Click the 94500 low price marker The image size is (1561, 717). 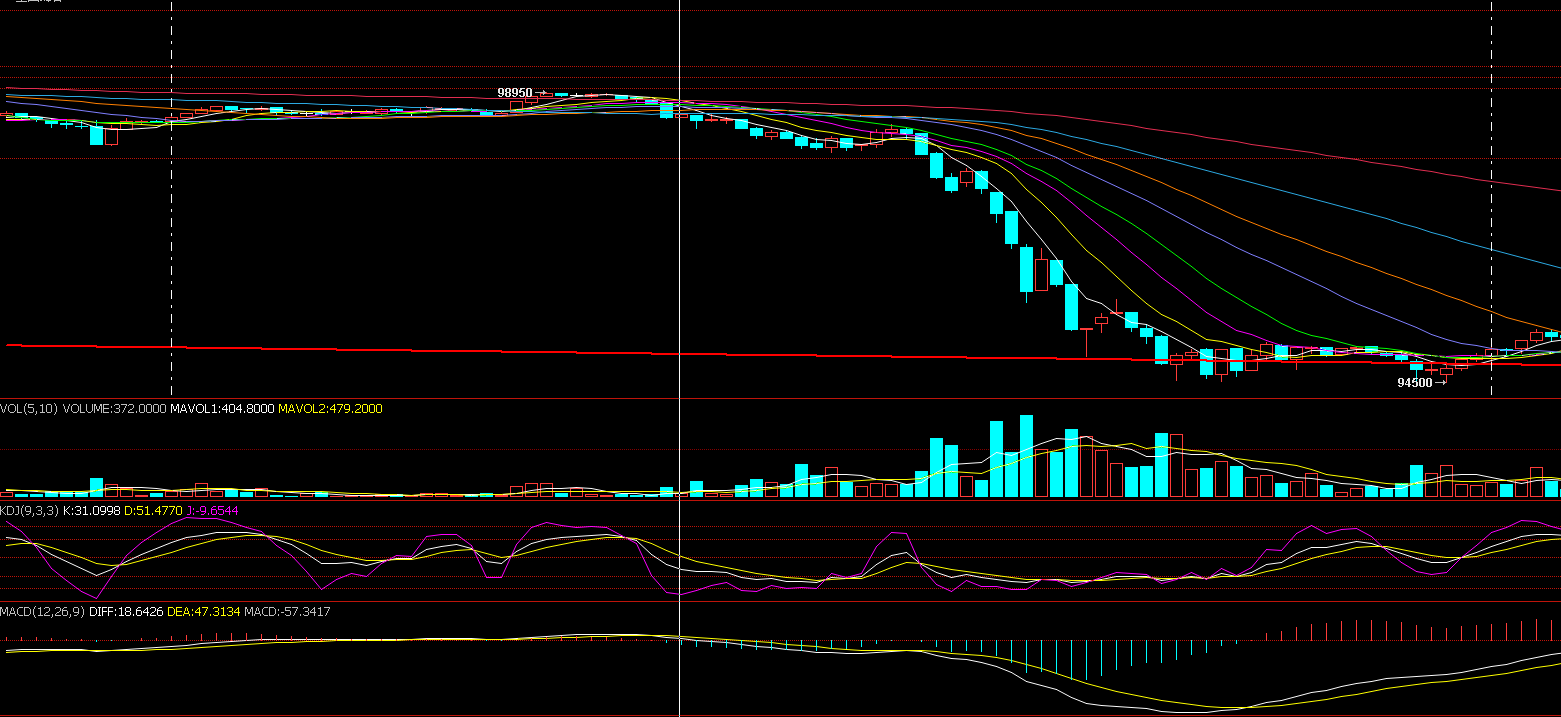1414,382
